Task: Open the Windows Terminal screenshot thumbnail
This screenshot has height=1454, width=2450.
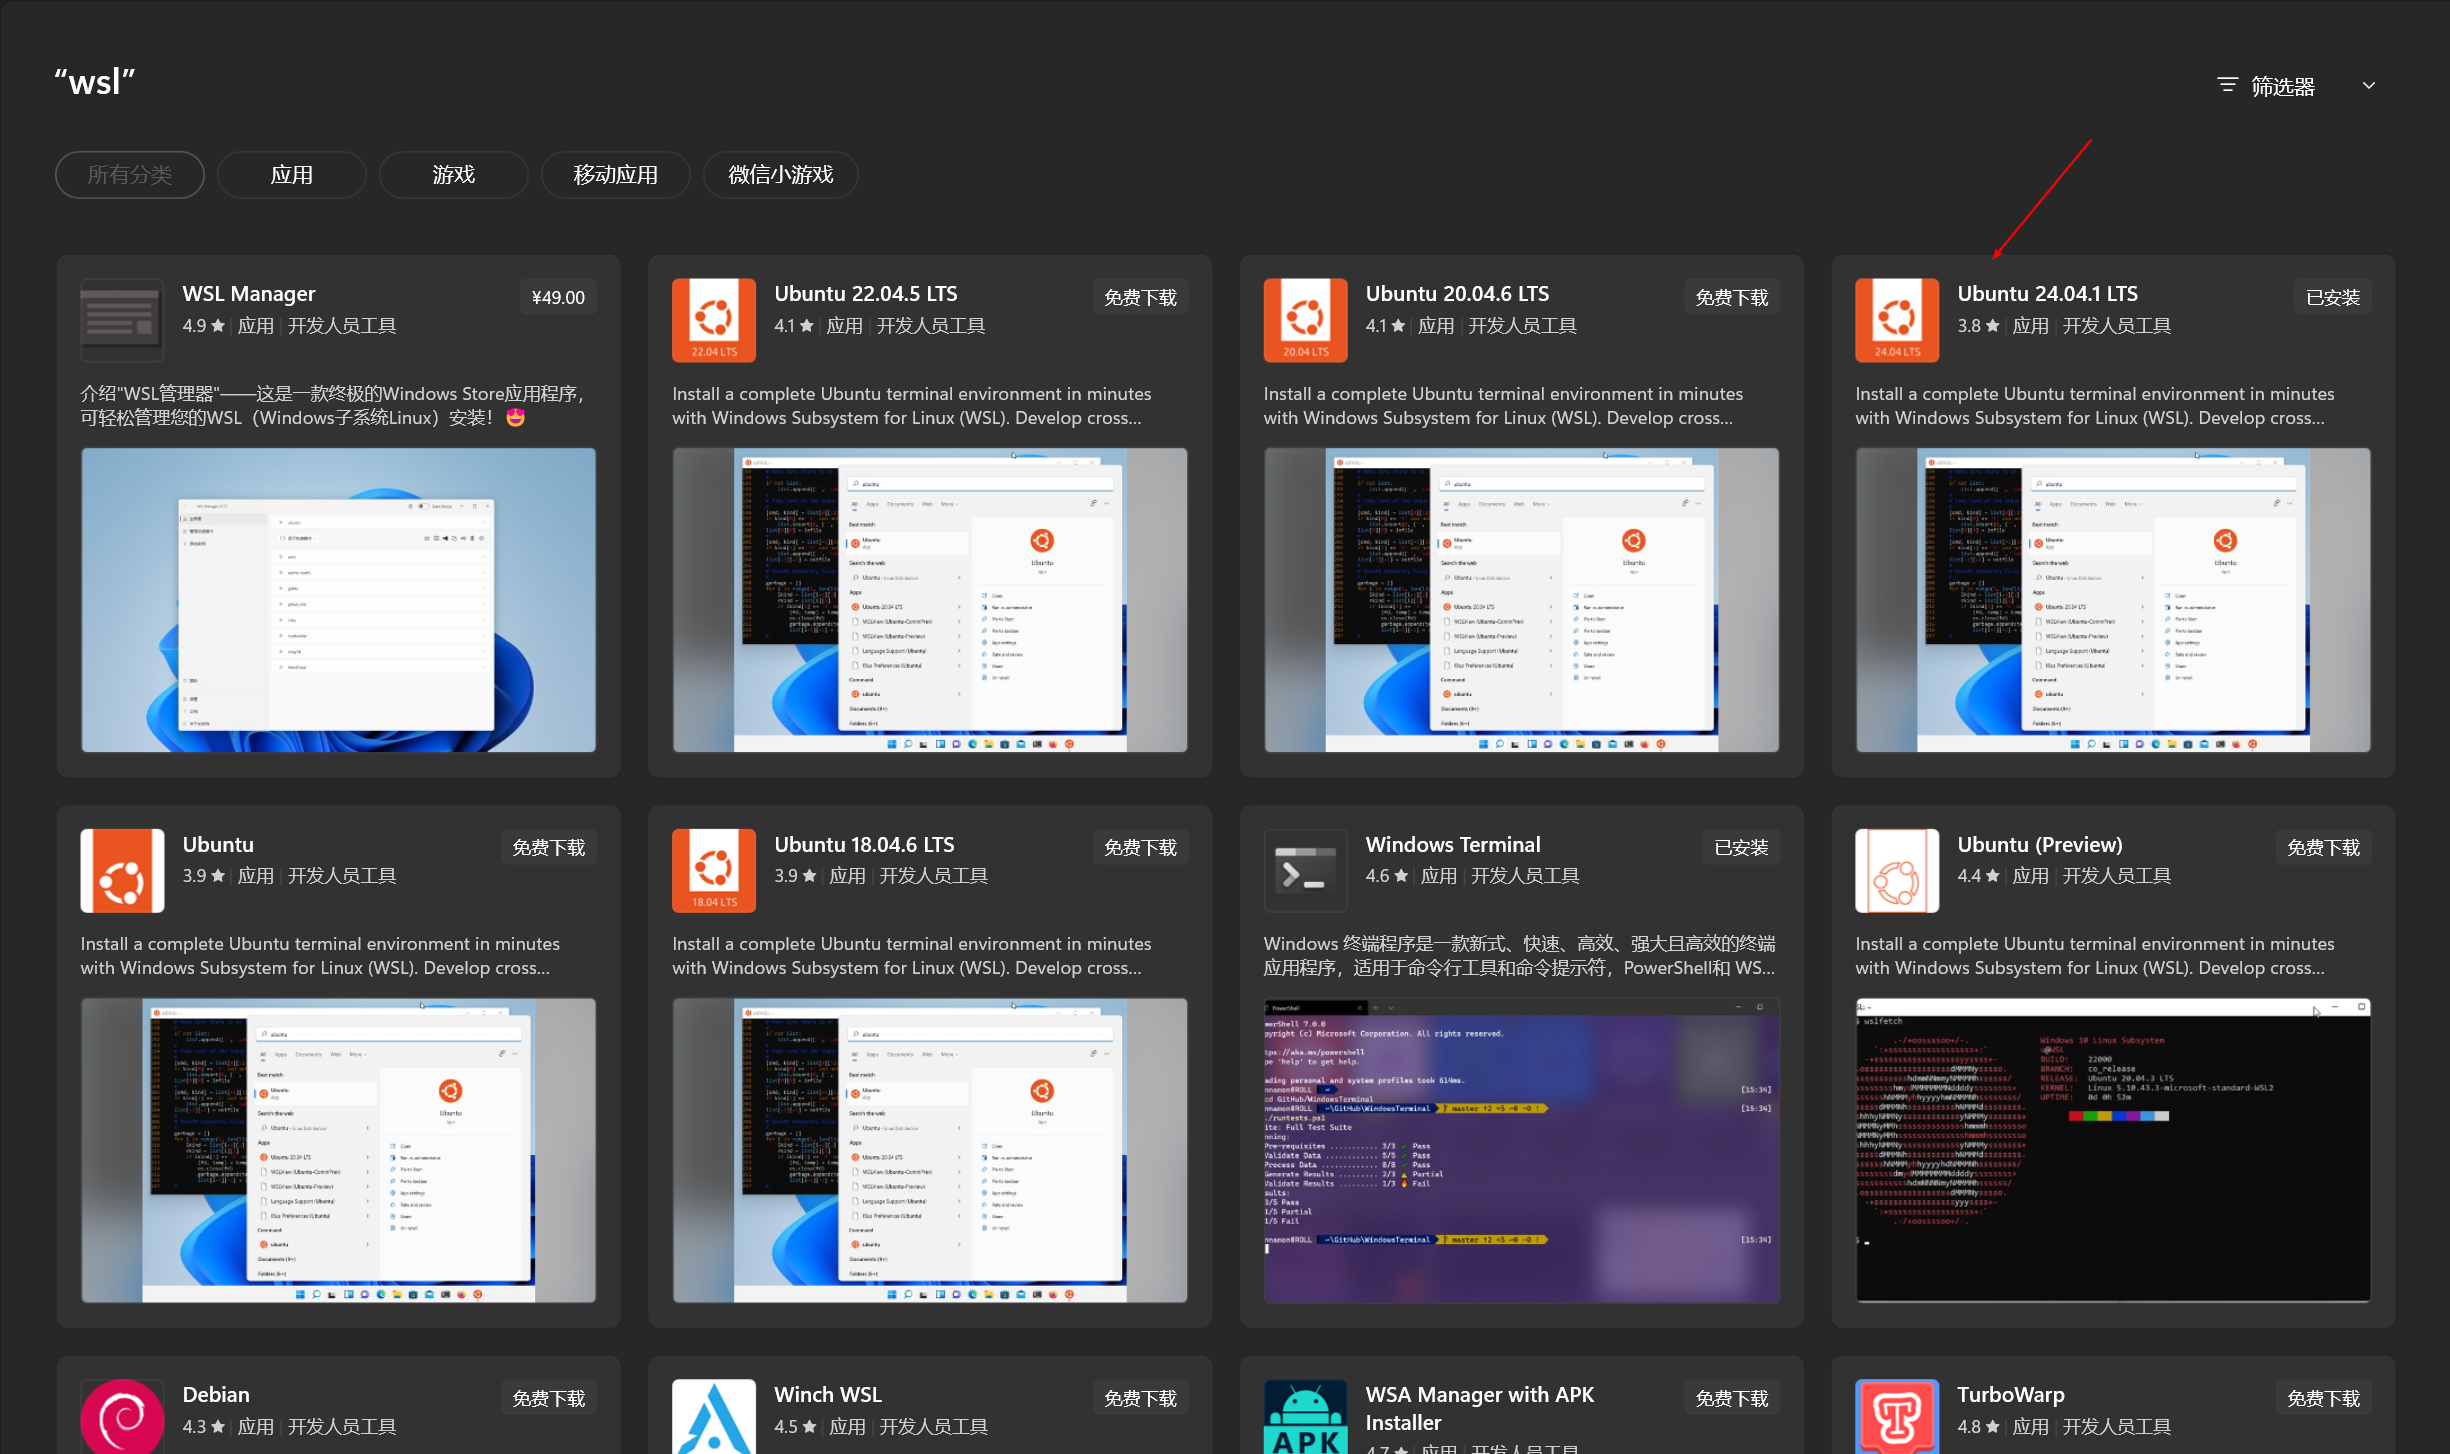Action: [x=1520, y=1150]
